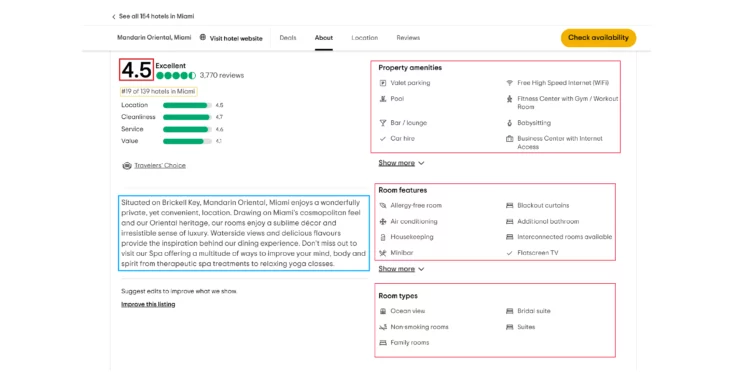This screenshot has width=744, height=378.
Task: Click the Allergy-free room icon
Action: 383,205
